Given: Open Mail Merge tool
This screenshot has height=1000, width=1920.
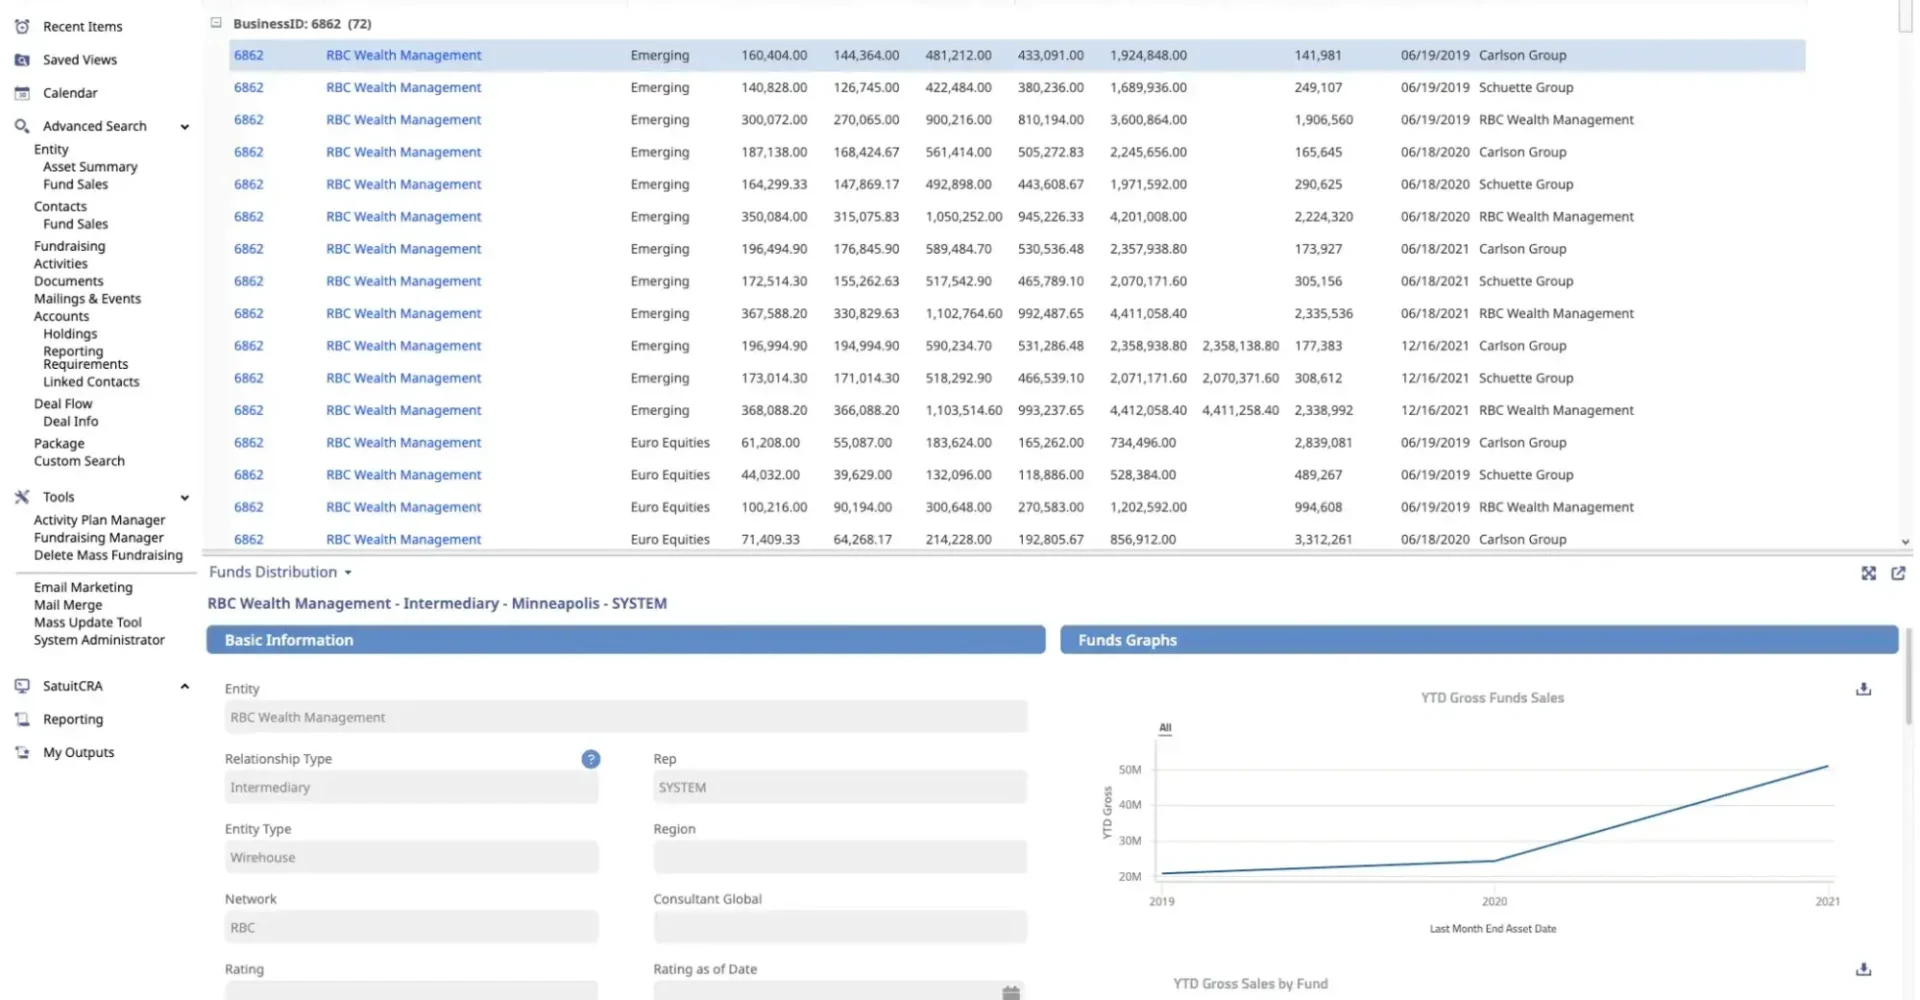Looking at the screenshot, I should (68, 605).
